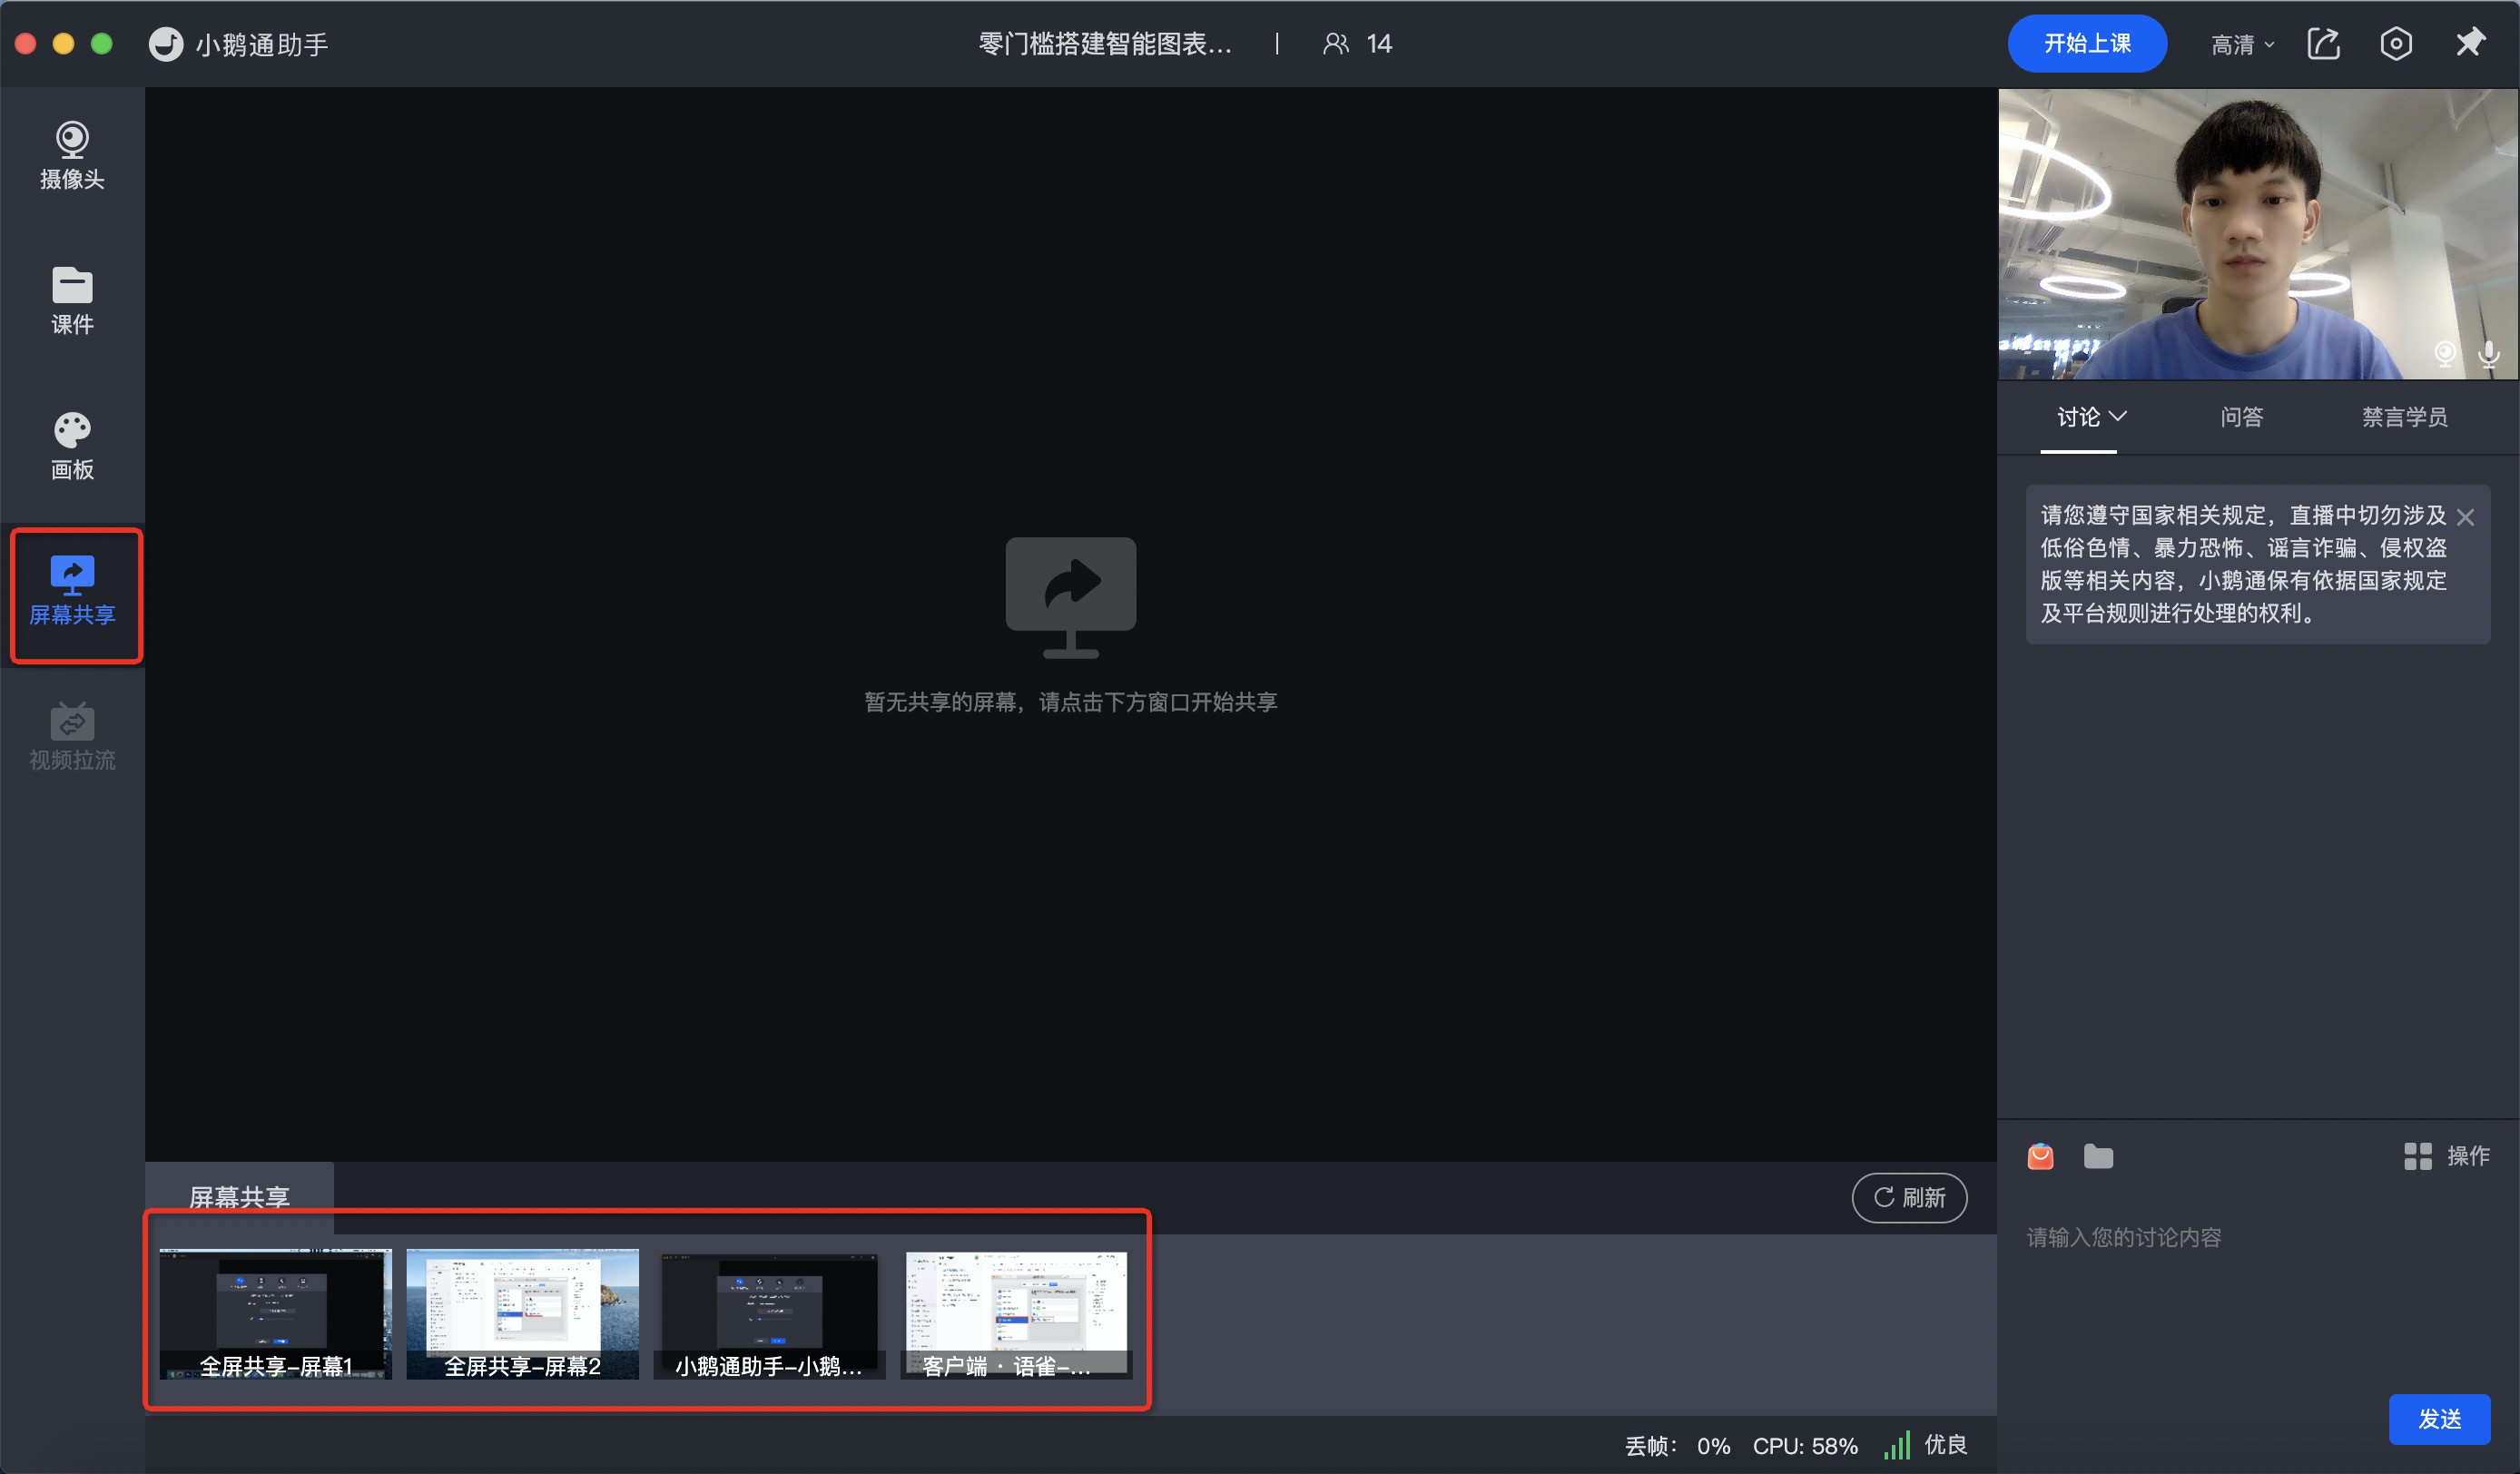Open the 操作 actions menu
The width and height of the screenshot is (2520, 1474).
pyautogui.click(x=2446, y=1156)
